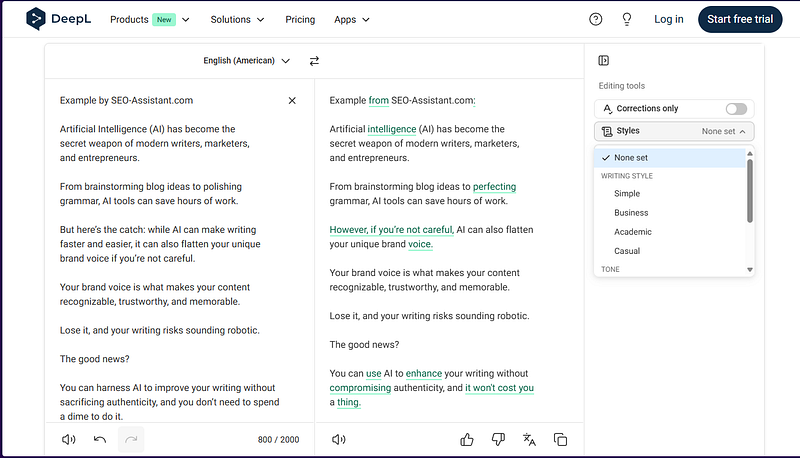
Task: Click the lightbulb ideas icon
Action: coord(627,19)
